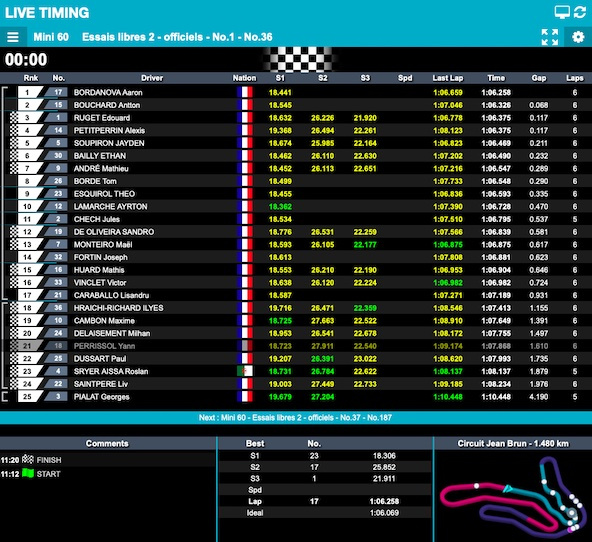Select driver row PERRISSOL Yann
This screenshot has height=542, width=592.
tap(296, 346)
